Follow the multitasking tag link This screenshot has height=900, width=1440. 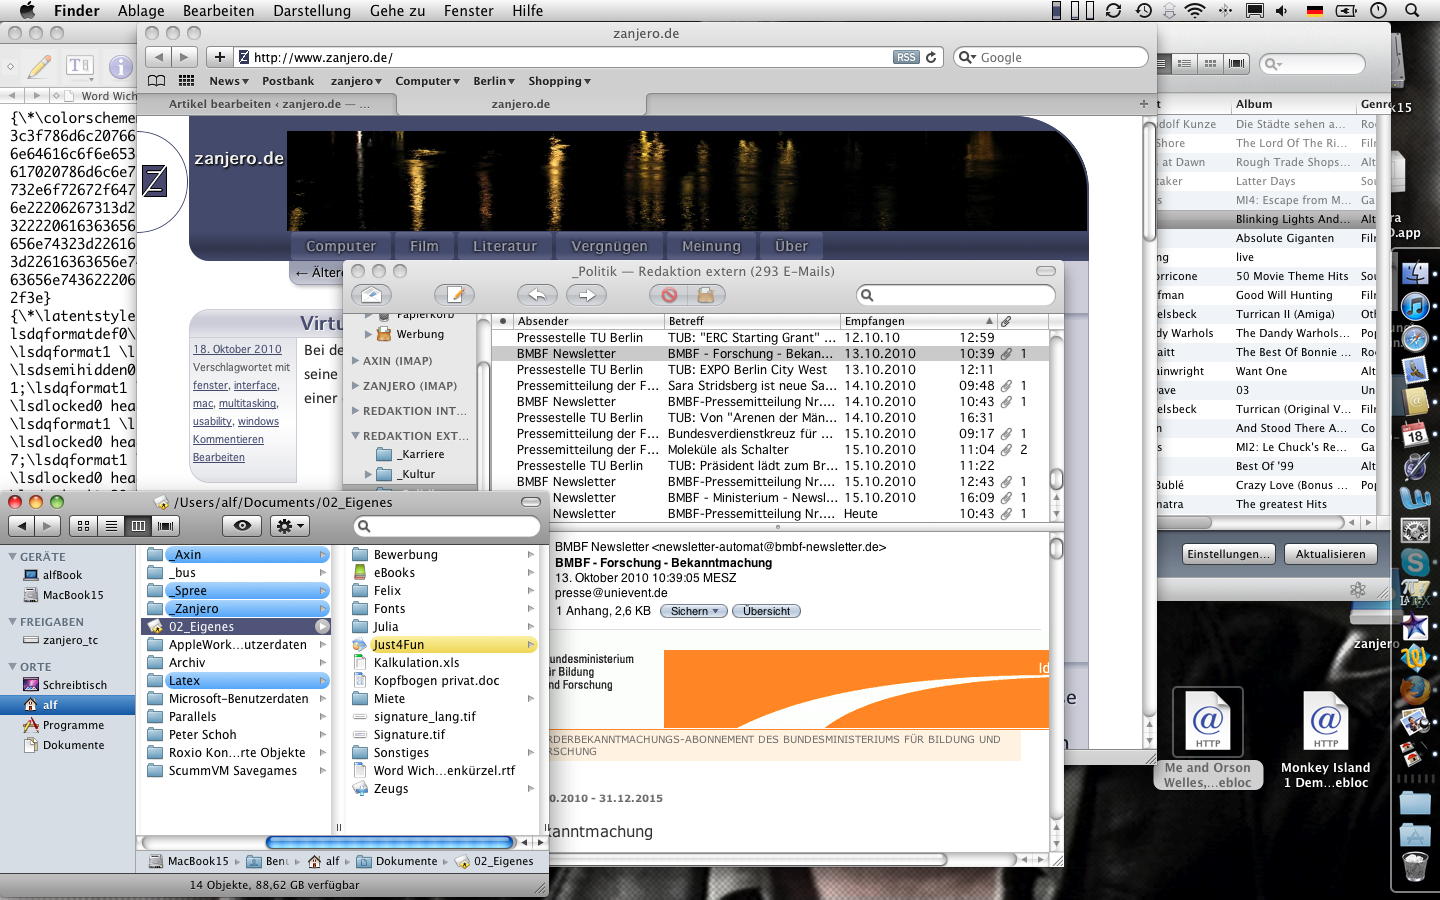247,403
